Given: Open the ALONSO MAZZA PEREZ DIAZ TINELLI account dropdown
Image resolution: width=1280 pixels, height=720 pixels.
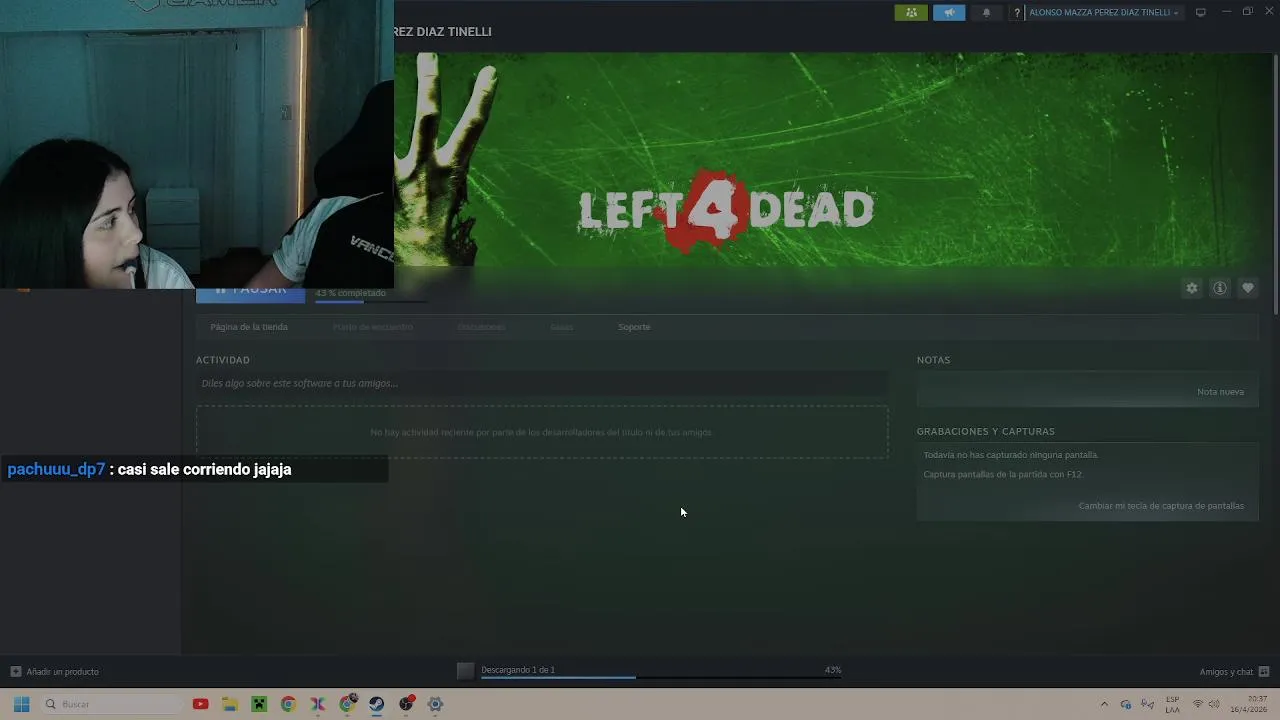Looking at the screenshot, I should pyautogui.click(x=1104, y=12).
